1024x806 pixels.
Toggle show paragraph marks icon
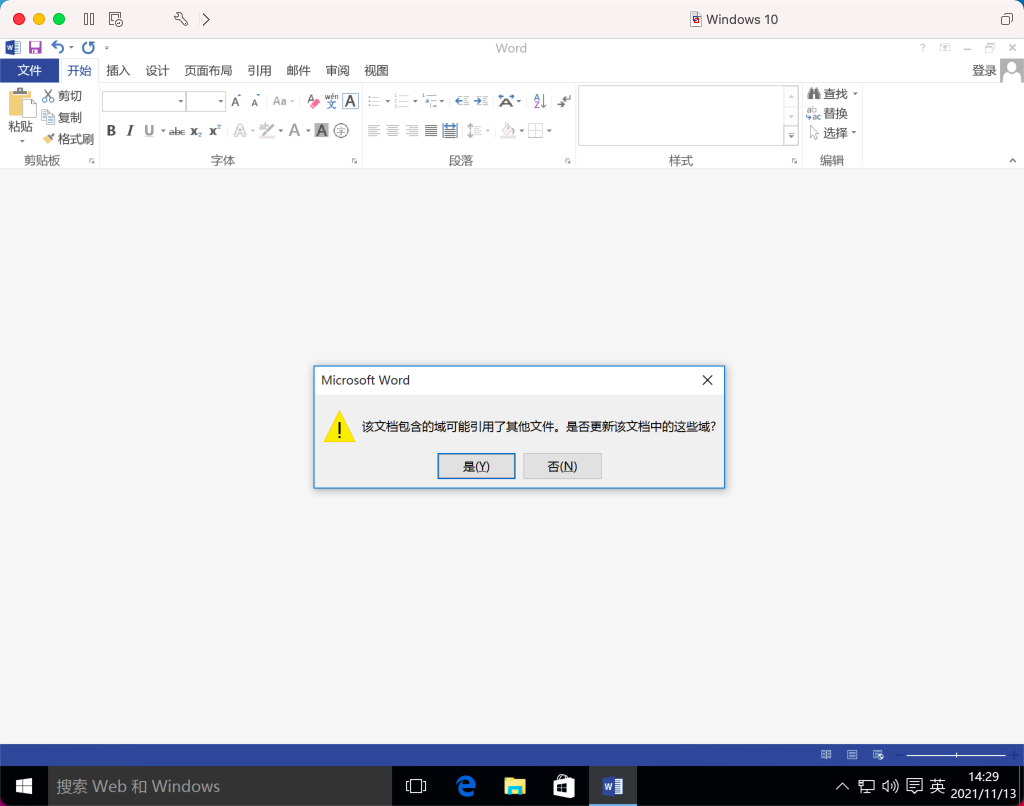[564, 101]
